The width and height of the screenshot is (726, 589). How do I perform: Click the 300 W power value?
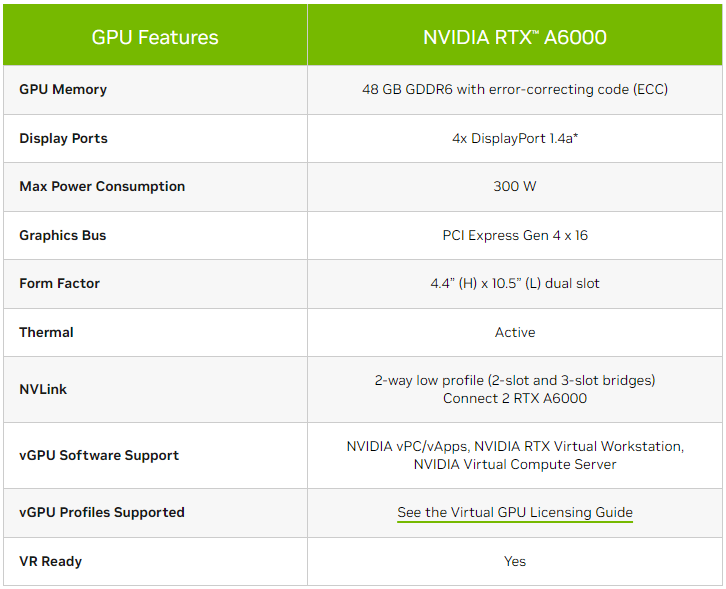pos(515,187)
